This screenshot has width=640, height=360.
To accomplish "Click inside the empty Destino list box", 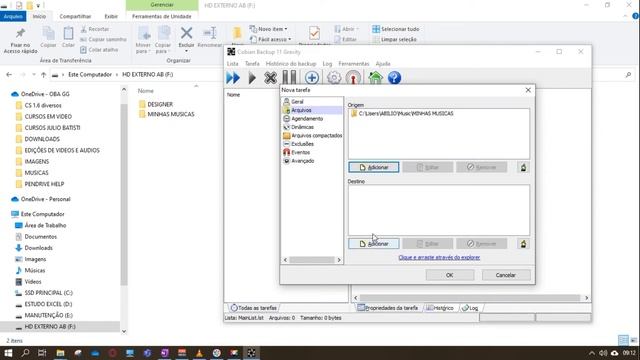I will (x=439, y=210).
